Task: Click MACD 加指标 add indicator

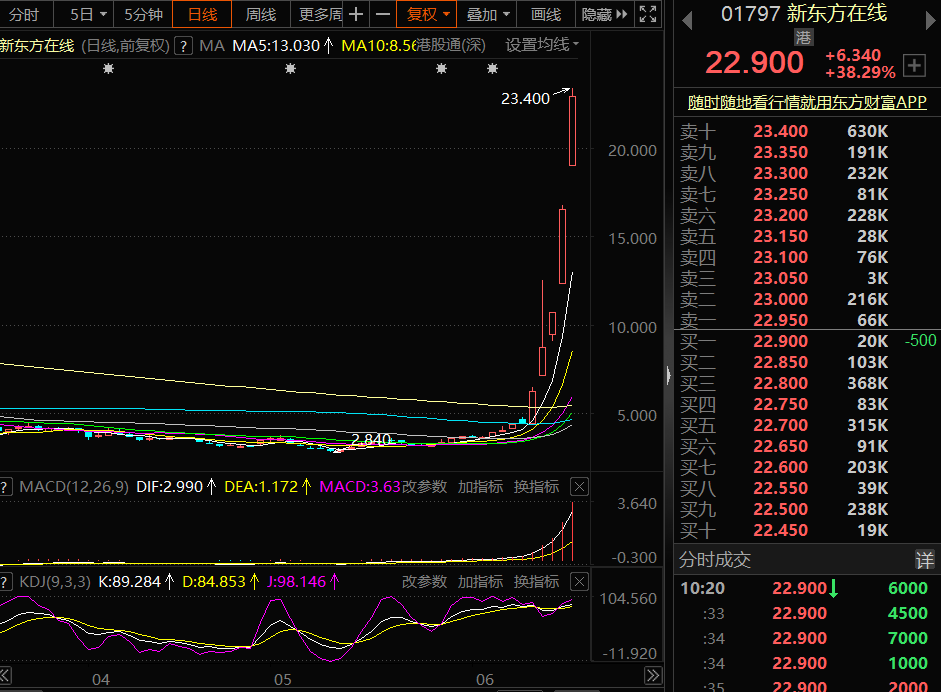Action: 480,487
